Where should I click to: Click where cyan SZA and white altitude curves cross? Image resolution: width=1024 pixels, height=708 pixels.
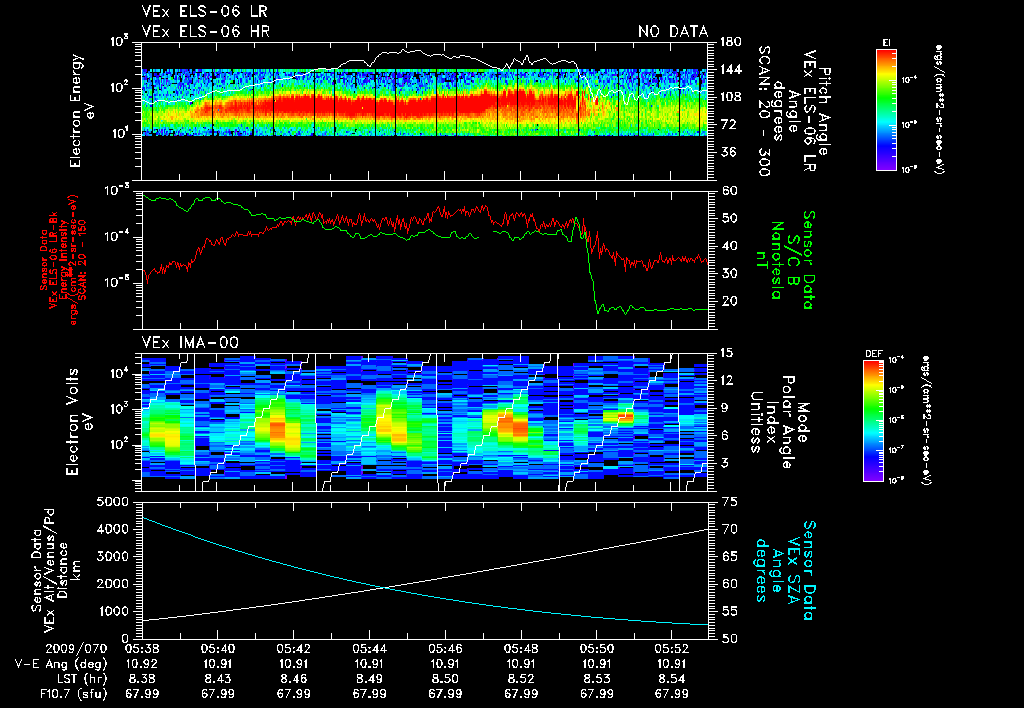point(384,588)
